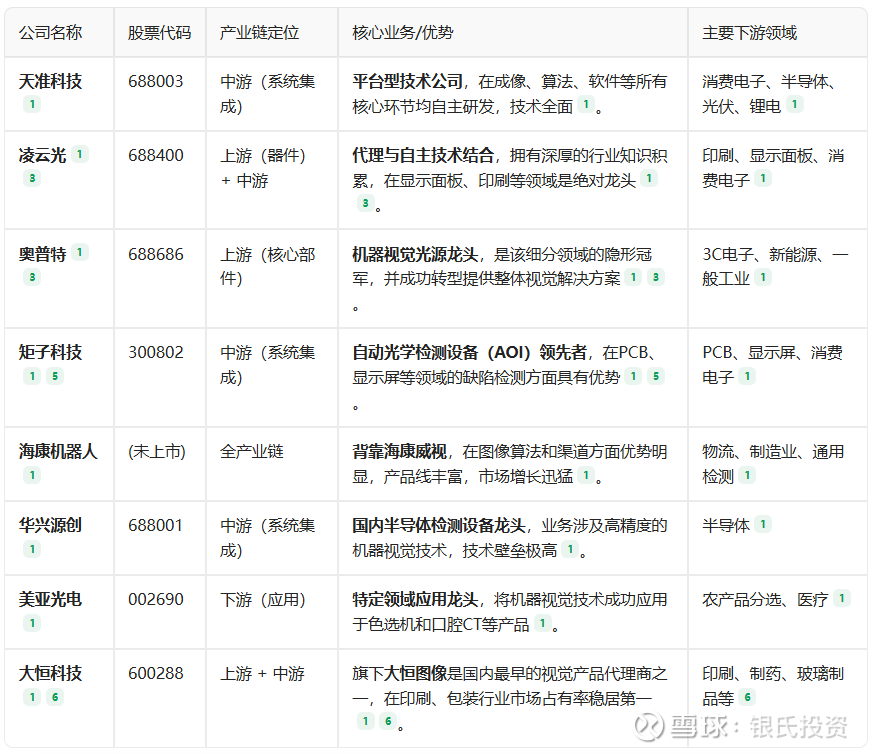Select stock code 688001
This screenshot has width=874, height=754.
156,525
